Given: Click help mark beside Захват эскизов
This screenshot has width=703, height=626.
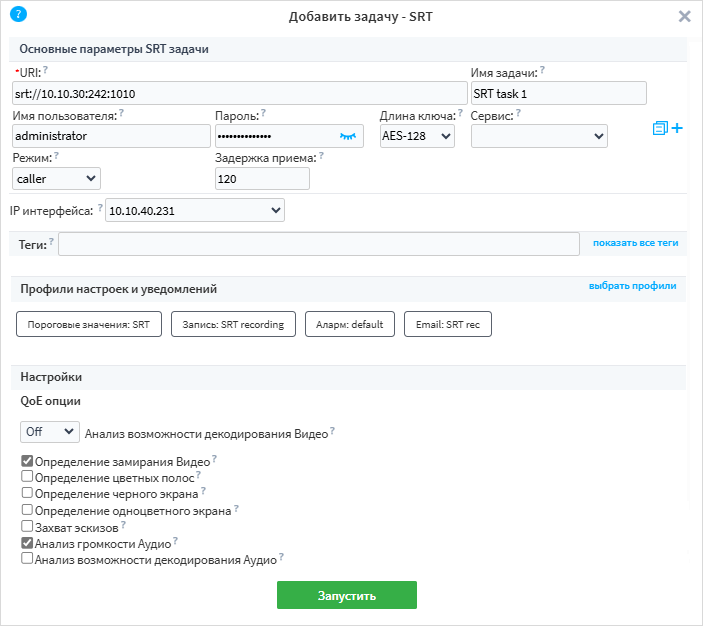Looking at the screenshot, I should (x=124, y=524).
